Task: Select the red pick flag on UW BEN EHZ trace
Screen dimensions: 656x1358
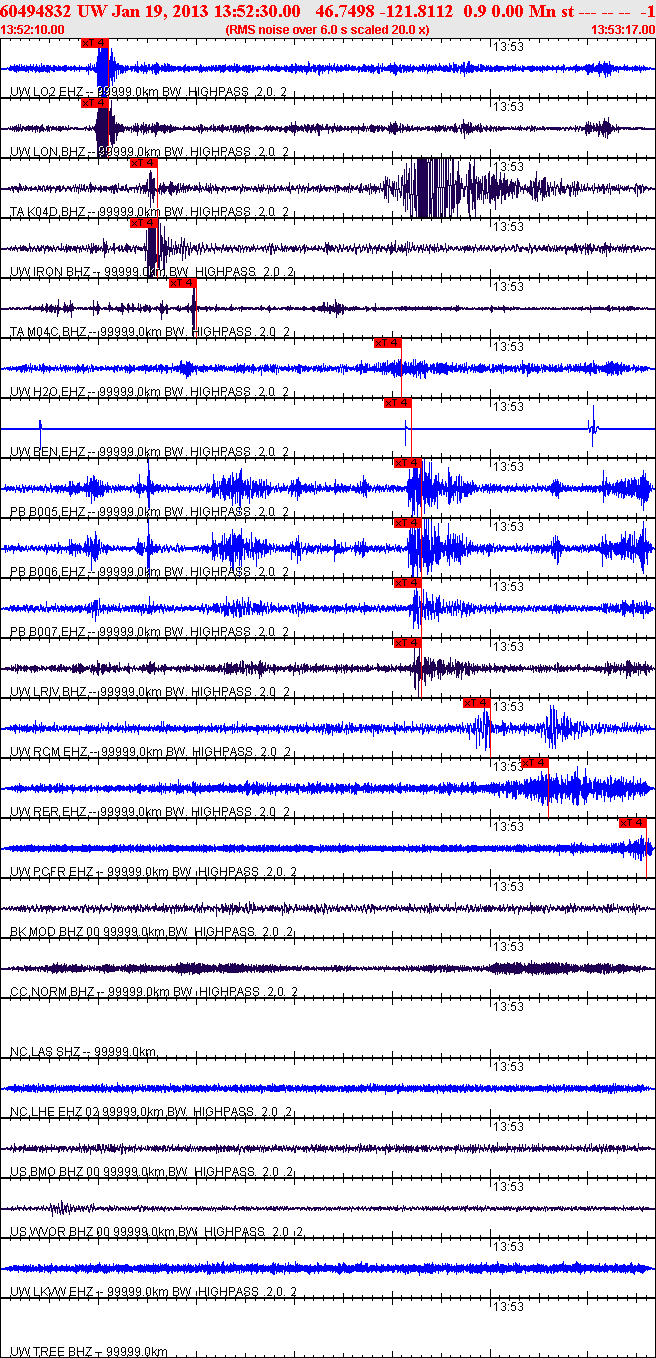Action: (397, 403)
